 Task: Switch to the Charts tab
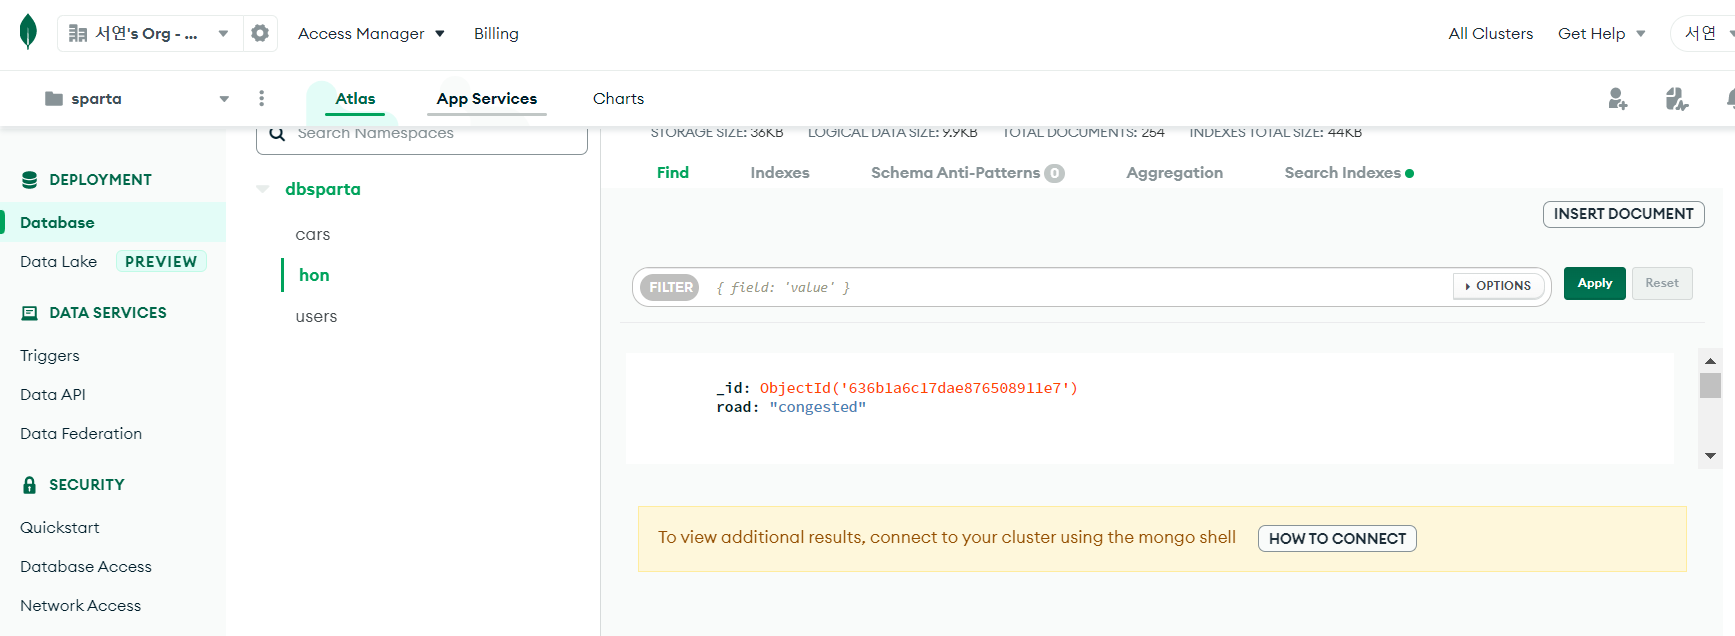618,98
